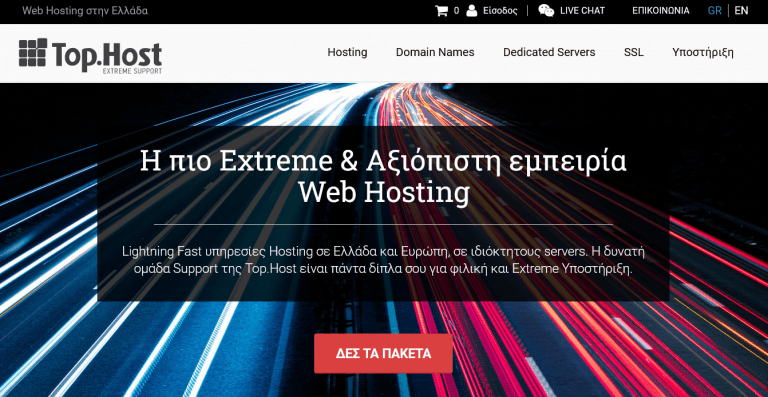Switch language to GR
The image size is (768, 397).
[715, 10]
